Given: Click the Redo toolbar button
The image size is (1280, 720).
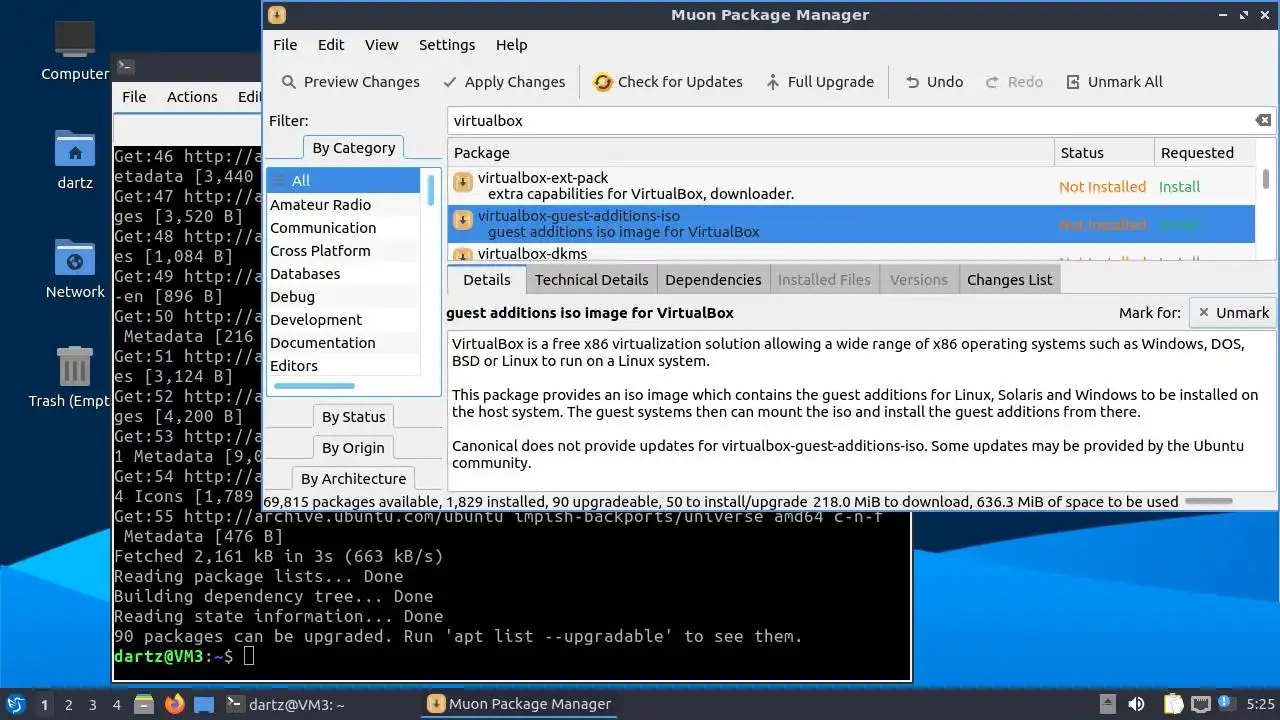Looking at the screenshot, I should (1014, 82).
